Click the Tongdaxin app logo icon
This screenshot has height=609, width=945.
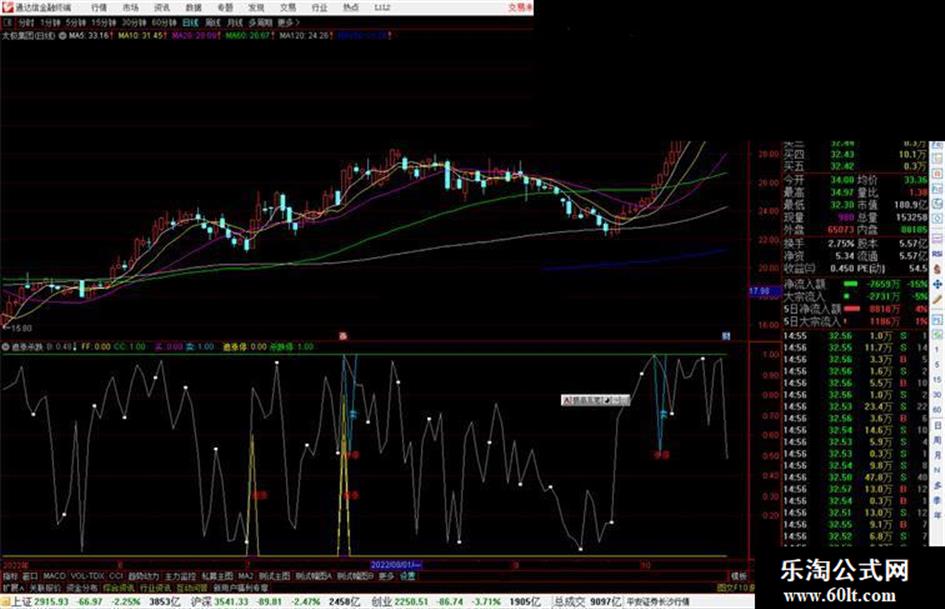coord(7,7)
